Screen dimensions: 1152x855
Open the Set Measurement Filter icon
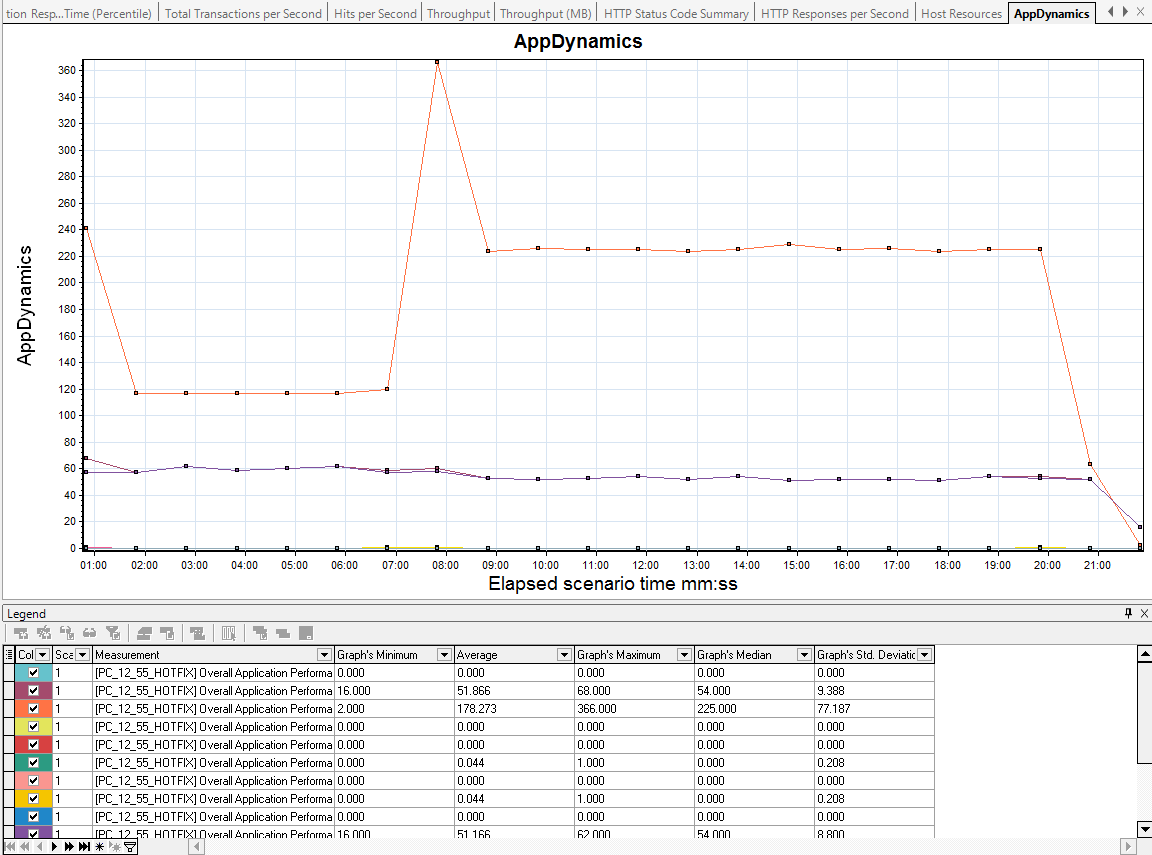tap(114, 632)
